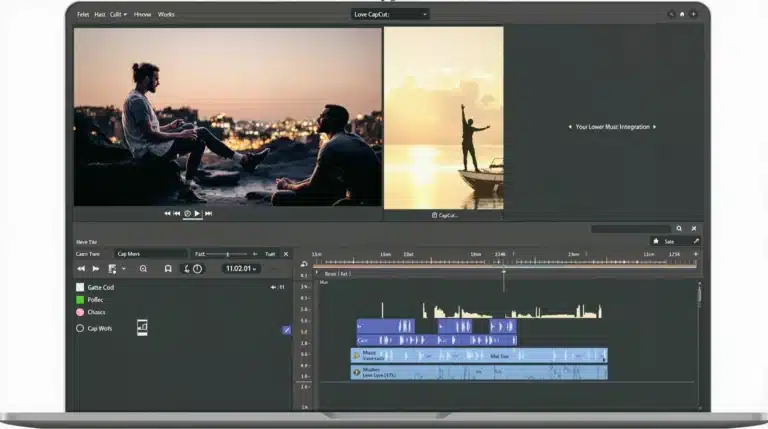This screenshot has height=429, width=768.
Task: Click the magnifier search icon
Action: (679, 228)
